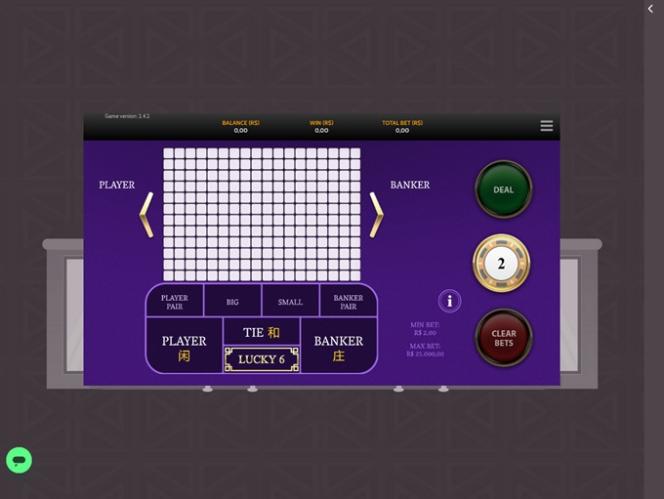Click the left gold arrow beside scoreboard

[x=146, y=215]
